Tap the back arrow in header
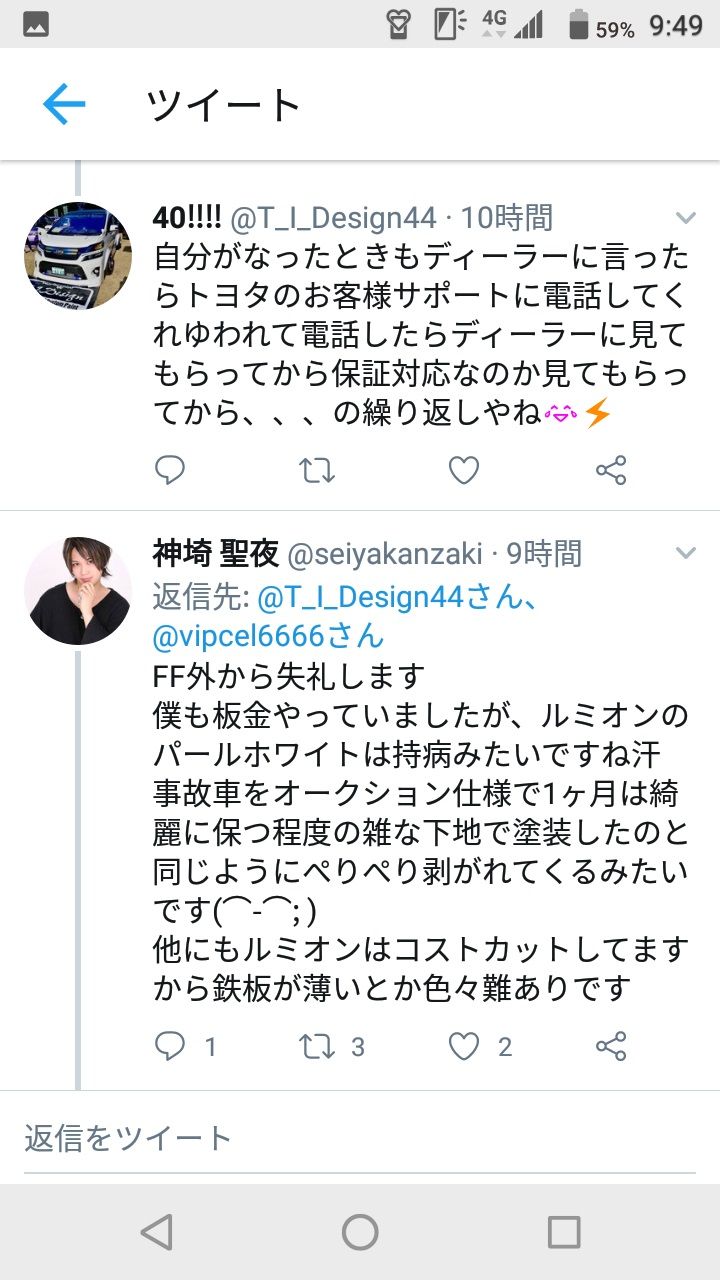The height and width of the screenshot is (1280, 720). coord(64,104)
